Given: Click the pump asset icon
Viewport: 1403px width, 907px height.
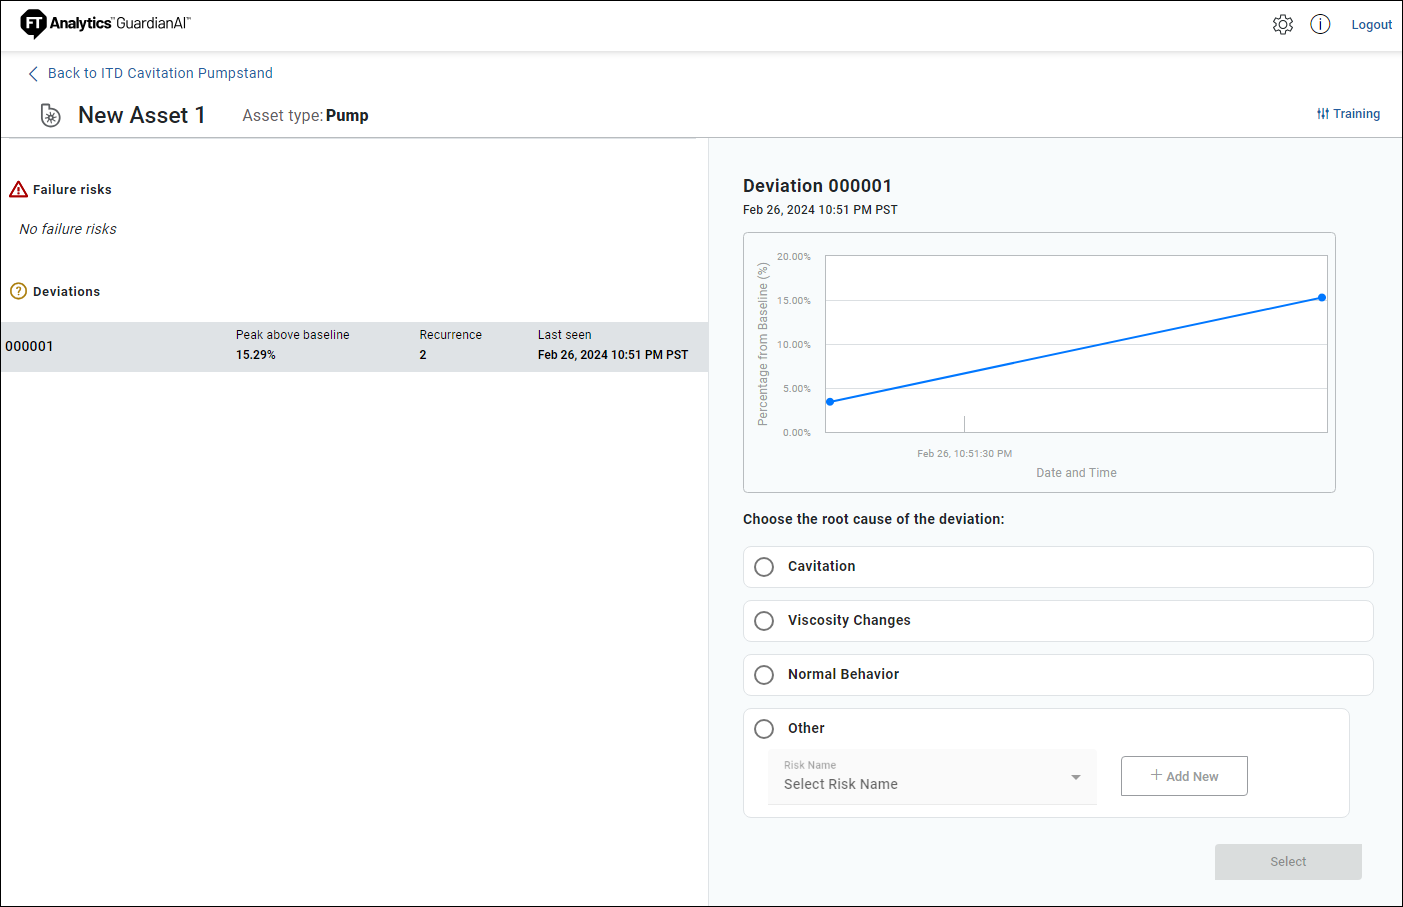Looking at the screenshot, I should click(x=50, y=116).
